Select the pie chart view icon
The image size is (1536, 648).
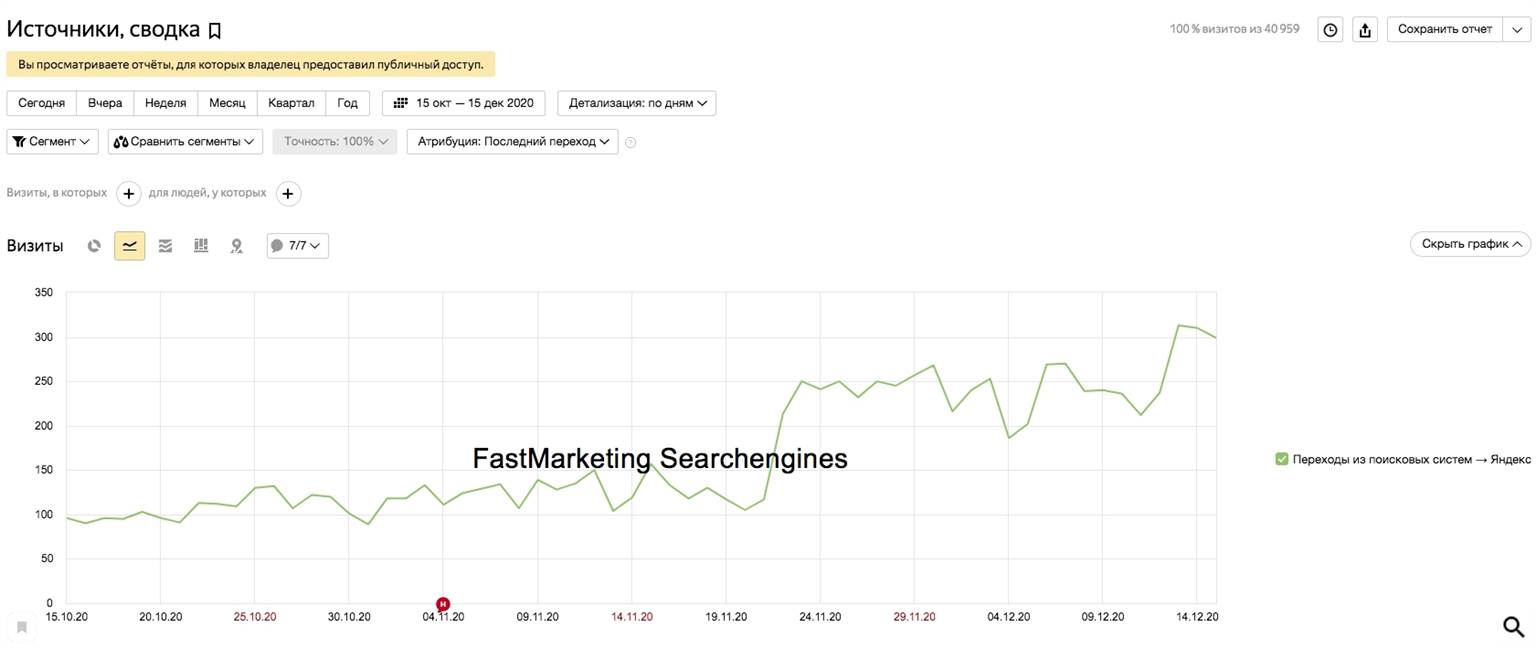click(94, 245)
